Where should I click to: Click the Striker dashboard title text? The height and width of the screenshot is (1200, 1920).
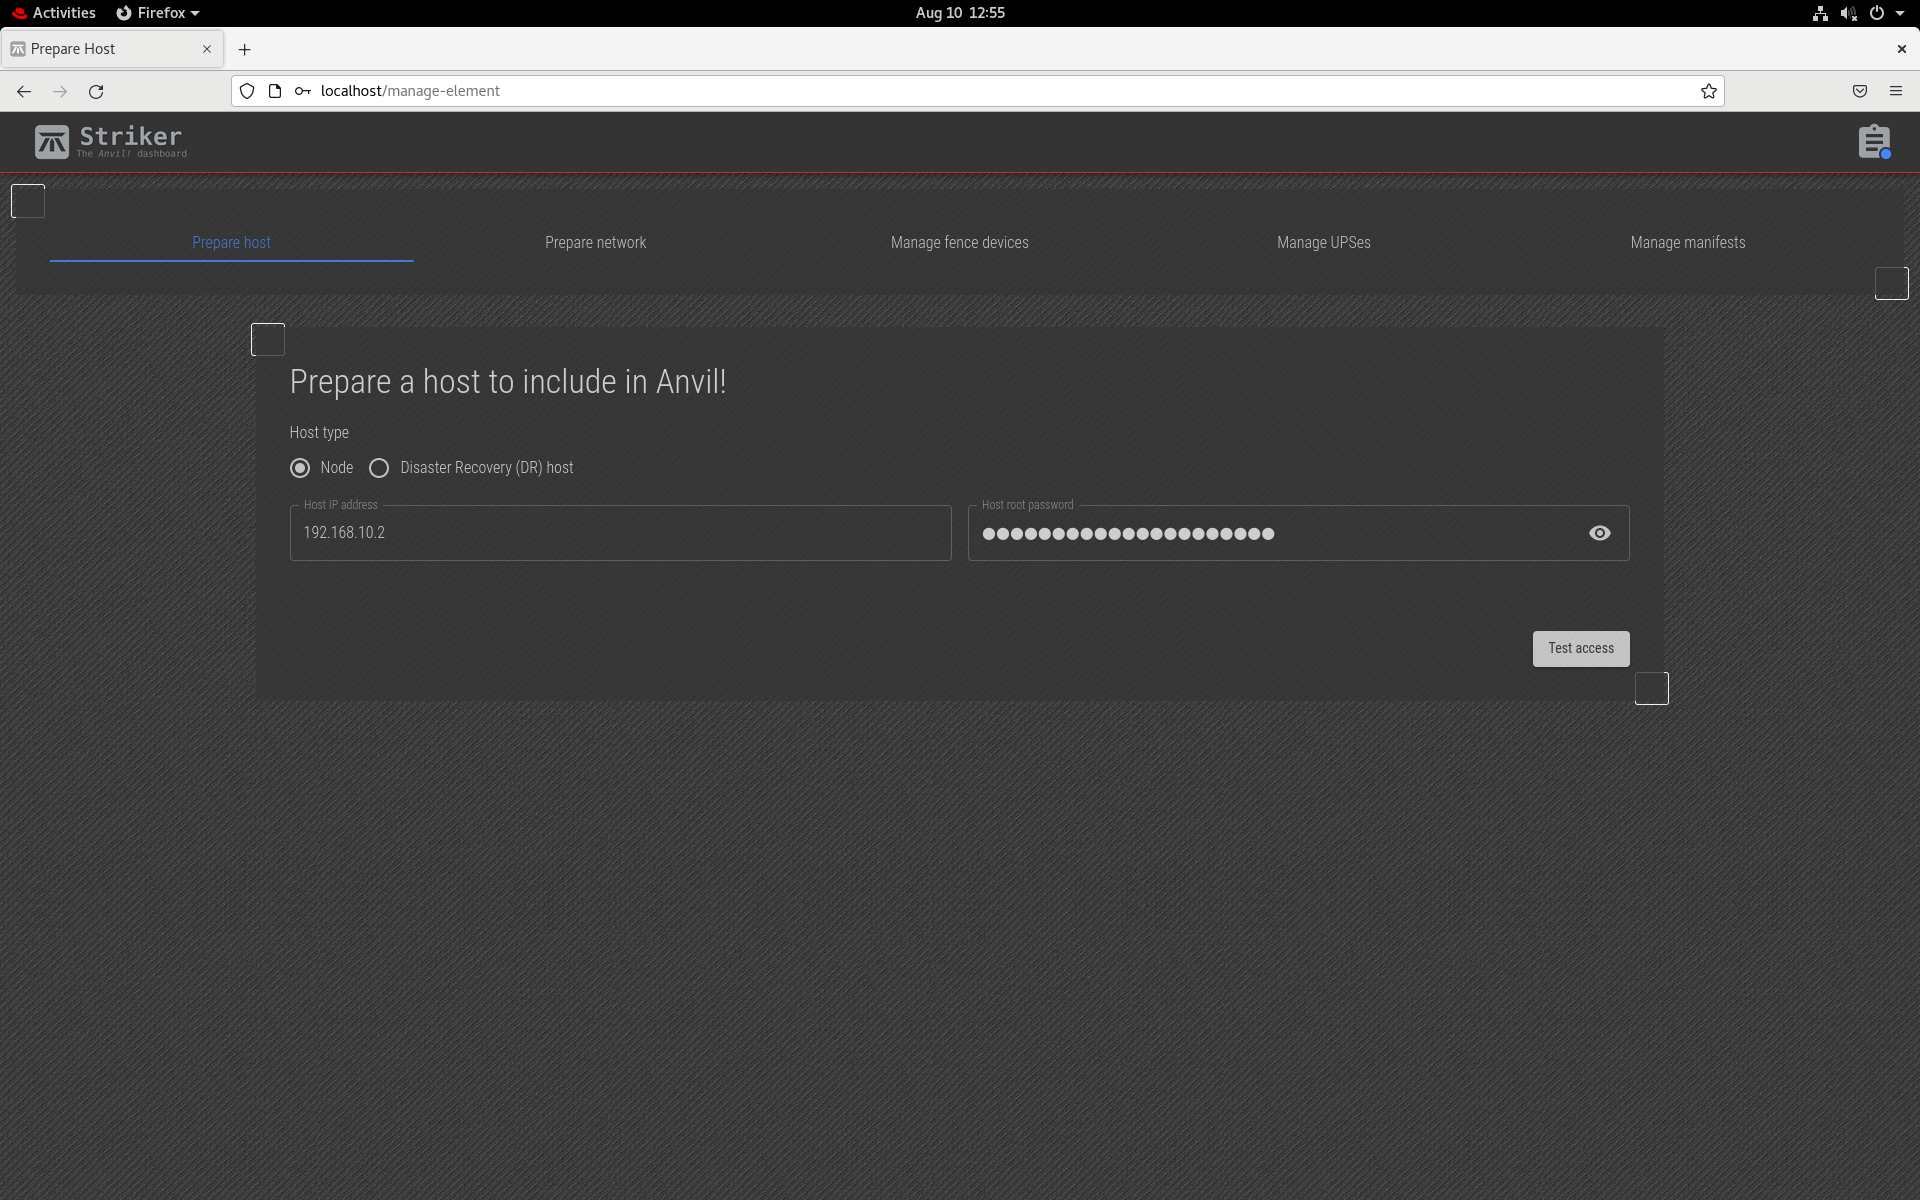tap(131, 137)
